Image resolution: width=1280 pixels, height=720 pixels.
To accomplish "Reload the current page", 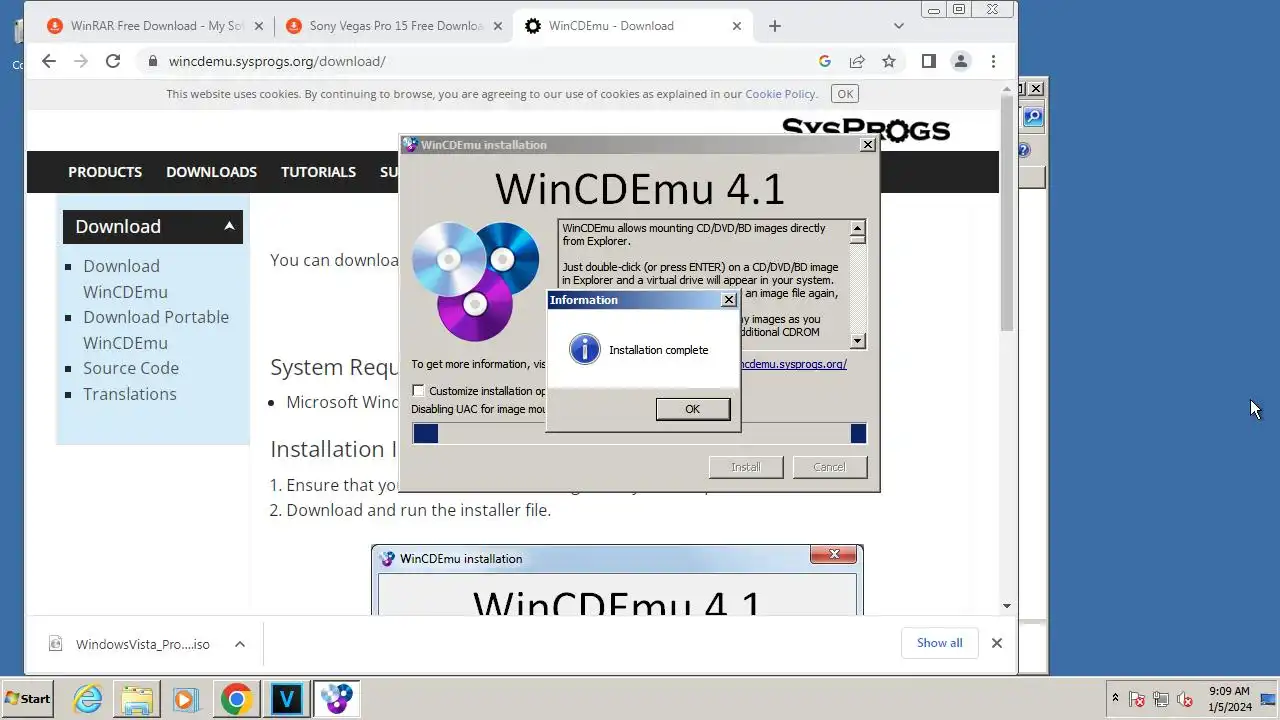I will point(113,61).
